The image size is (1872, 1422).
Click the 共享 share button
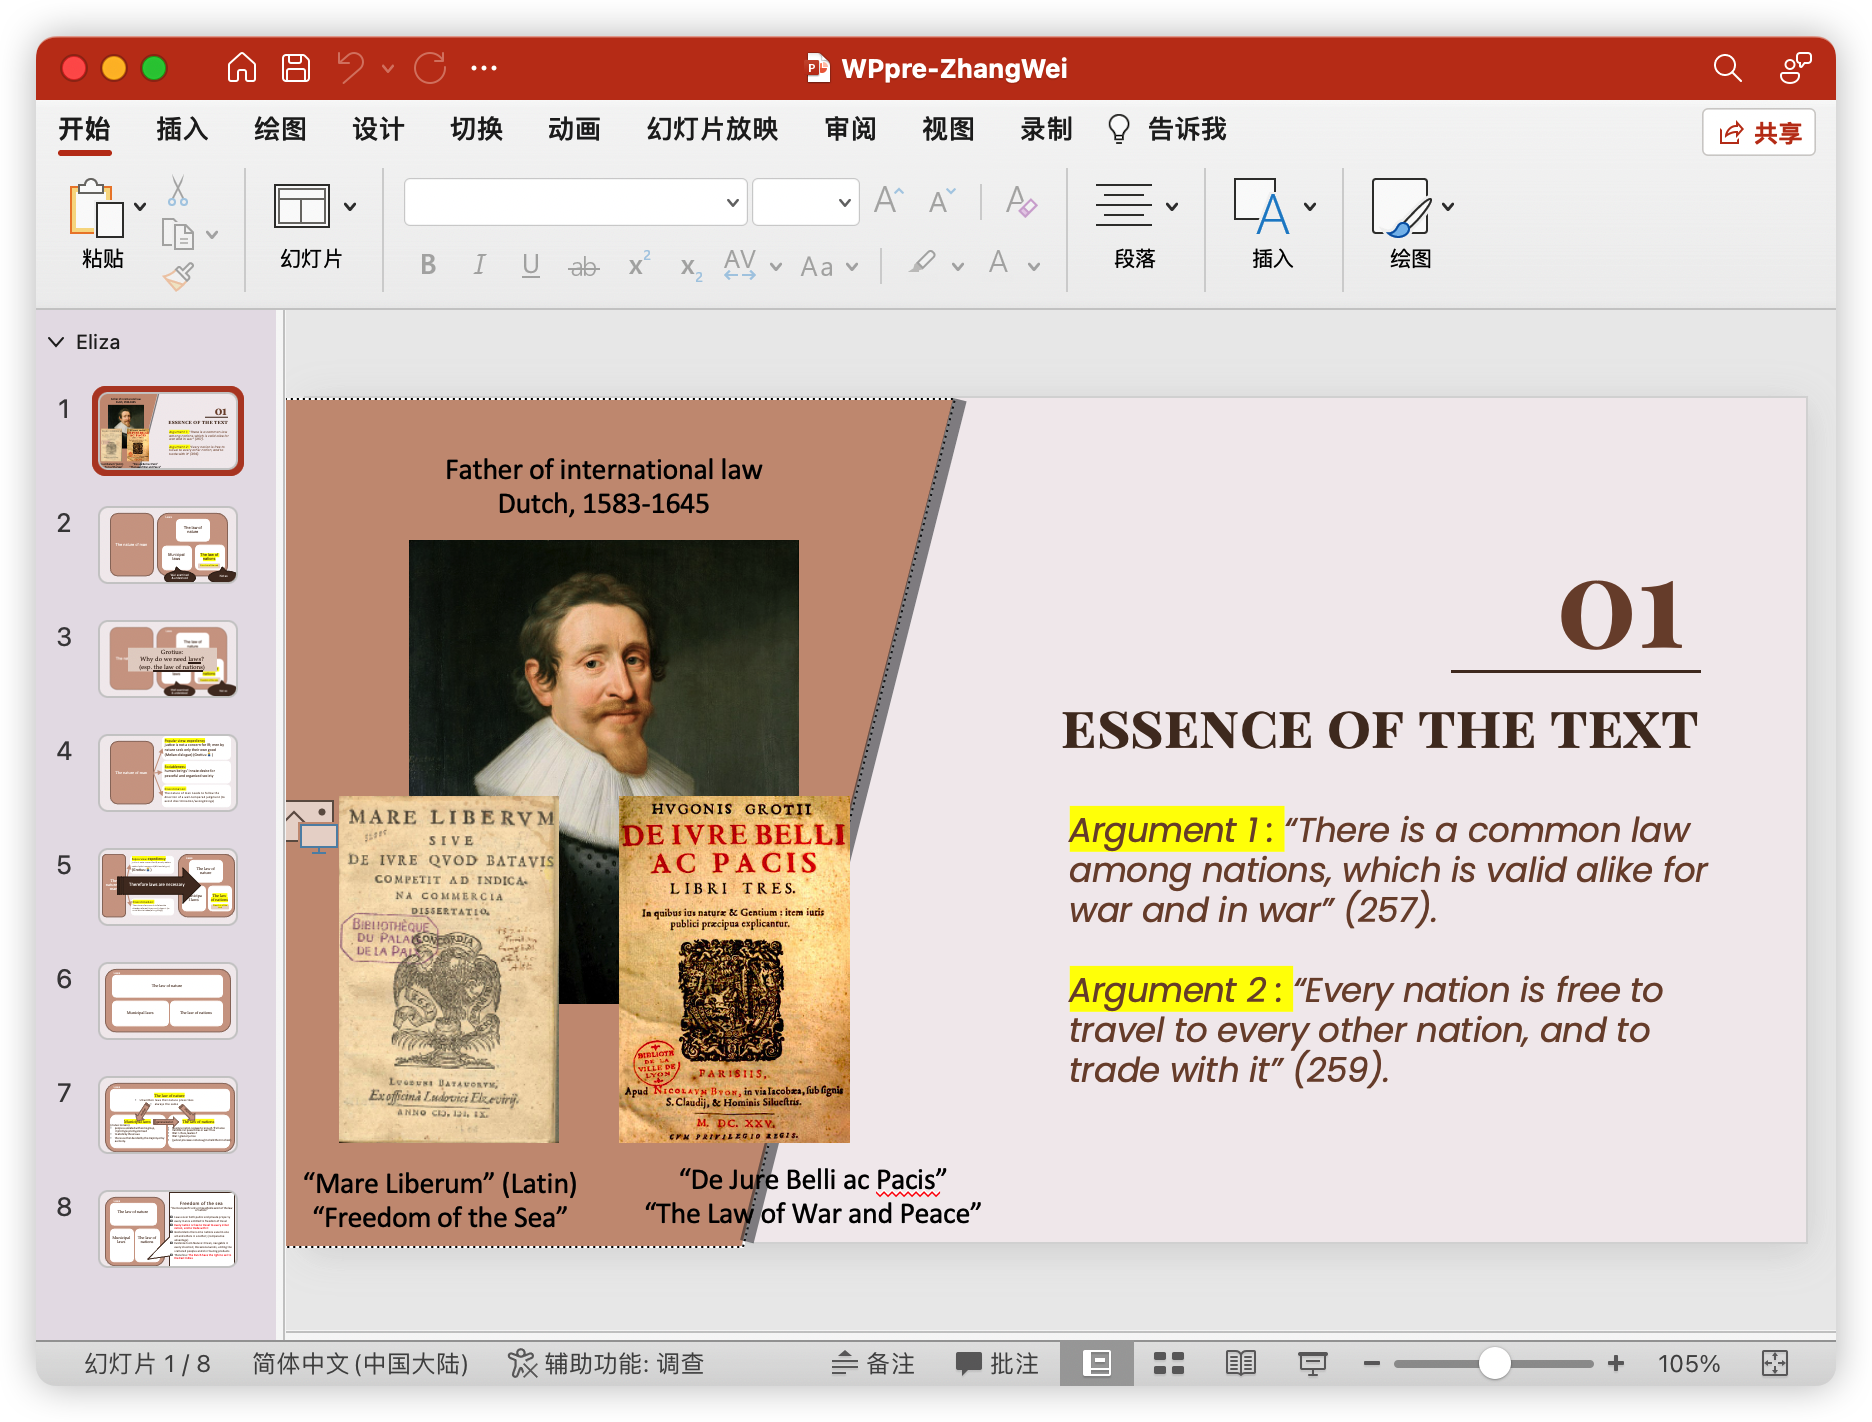pos(1759,132)
